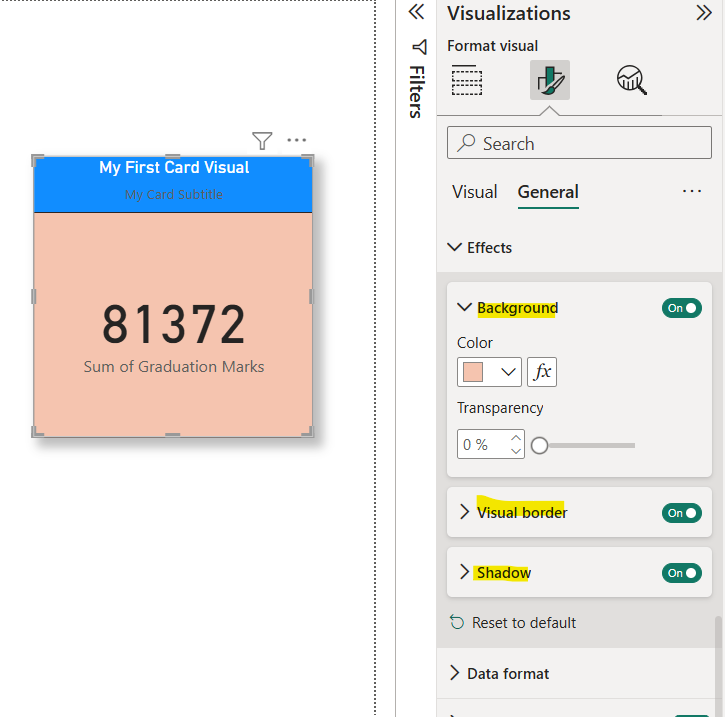Image resolution: width=725 pixels, height=717 pixels.
Task: Click the Filters megaphone icon
Action: (419, 47)
